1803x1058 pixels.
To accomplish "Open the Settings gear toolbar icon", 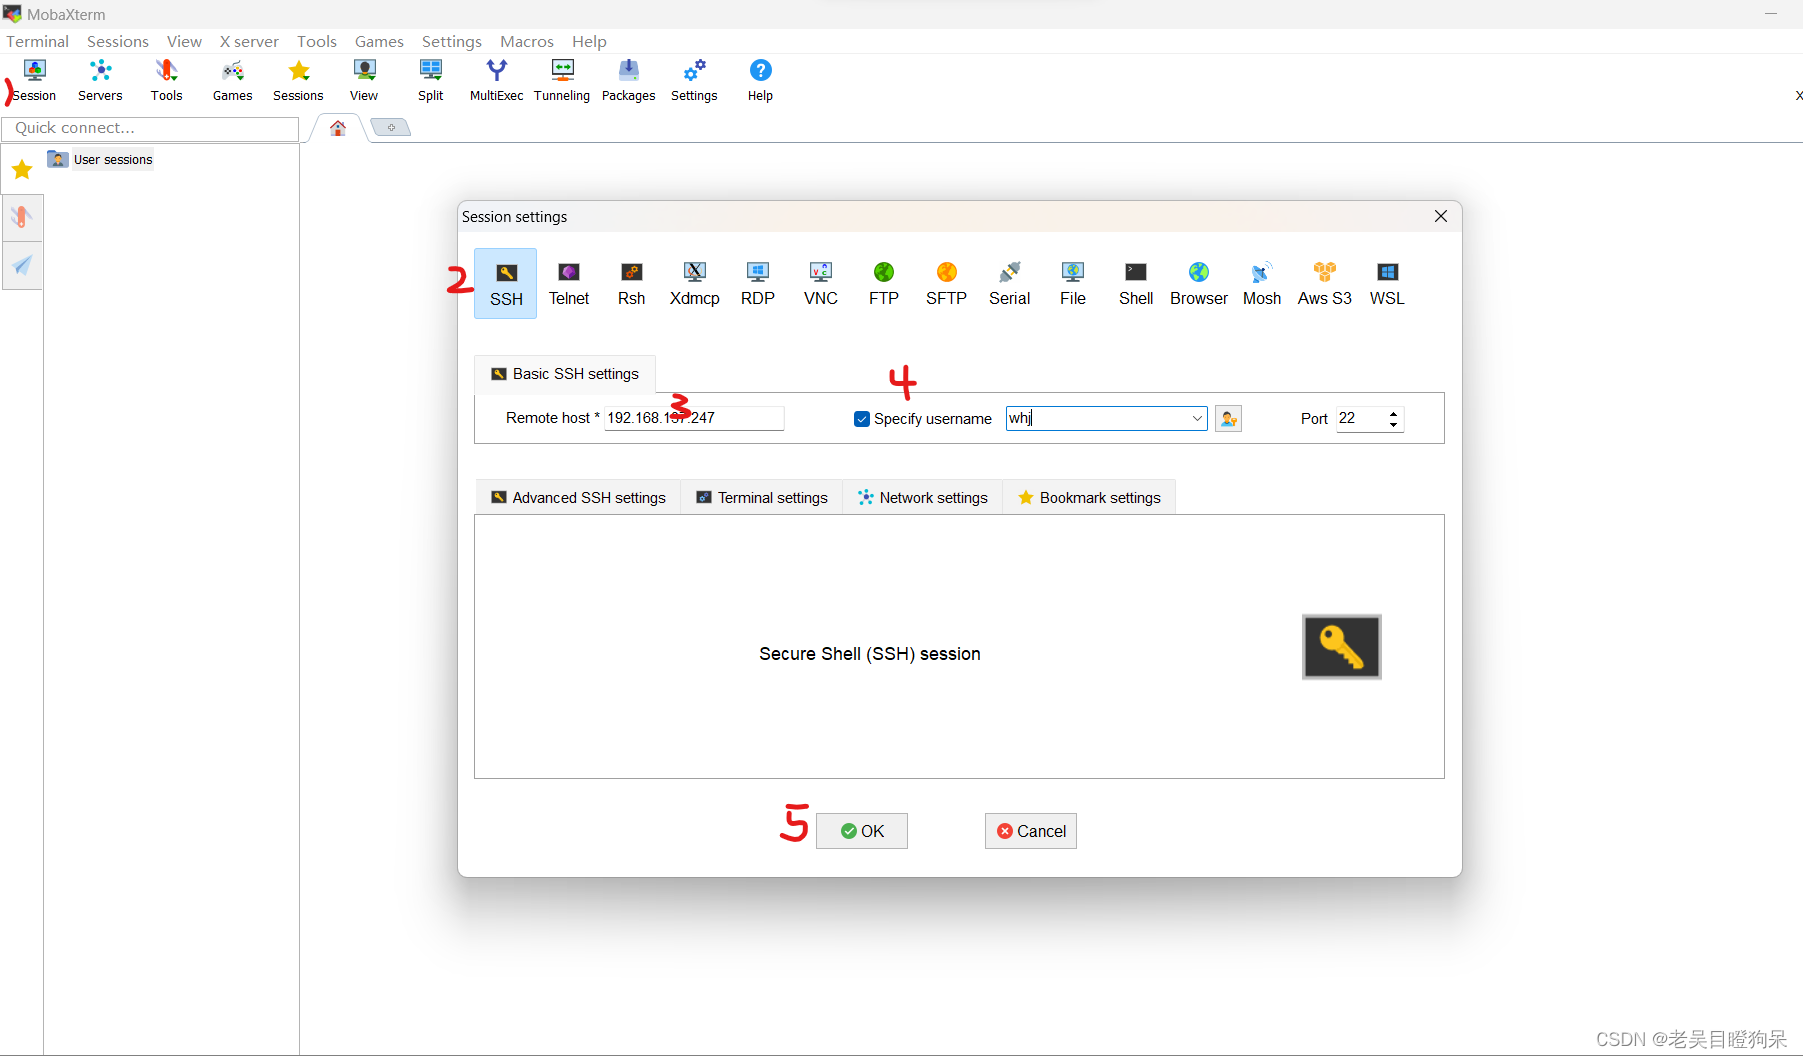I will (694, 81).
